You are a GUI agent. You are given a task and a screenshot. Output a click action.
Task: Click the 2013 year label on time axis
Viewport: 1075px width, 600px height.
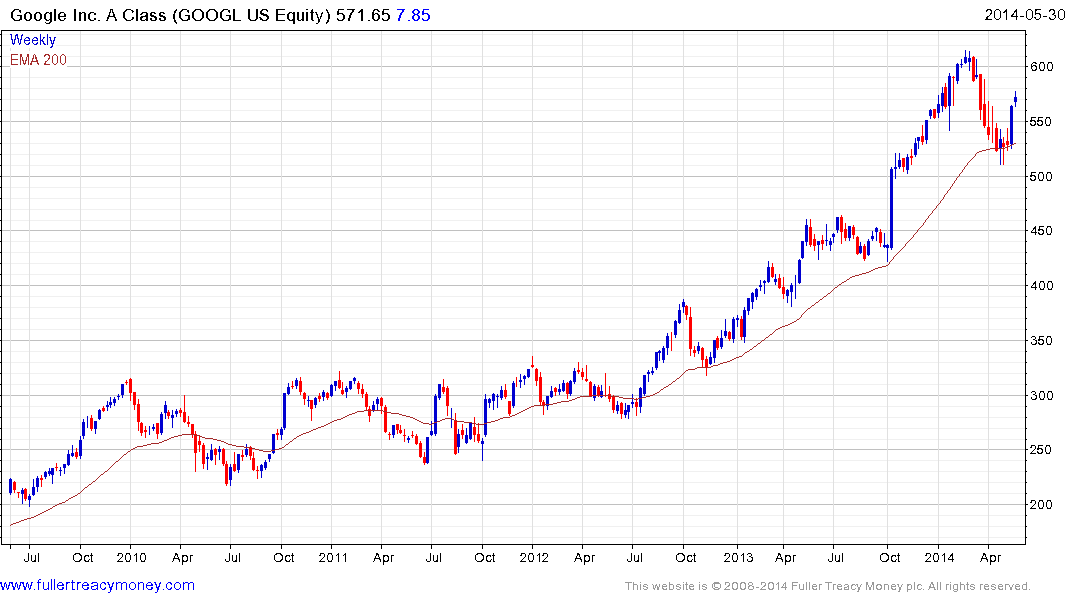738,557
